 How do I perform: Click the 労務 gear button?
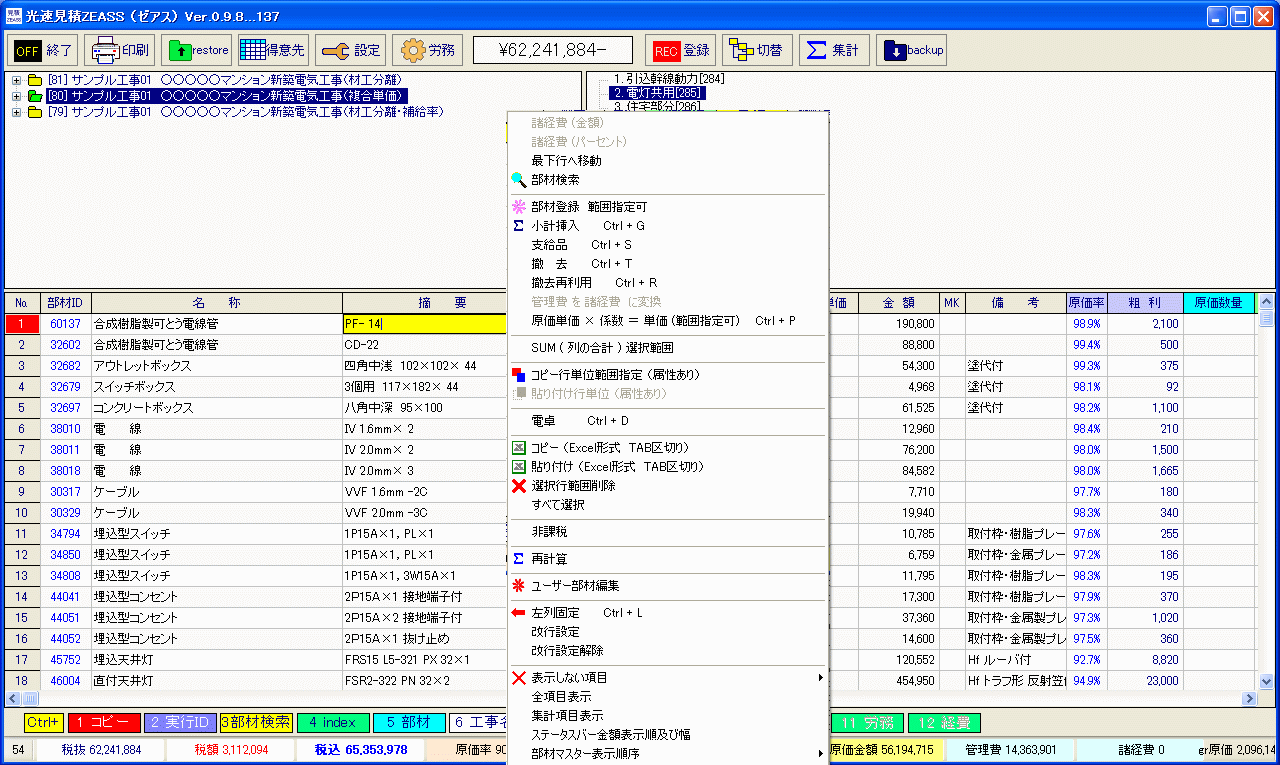point(427,50)
